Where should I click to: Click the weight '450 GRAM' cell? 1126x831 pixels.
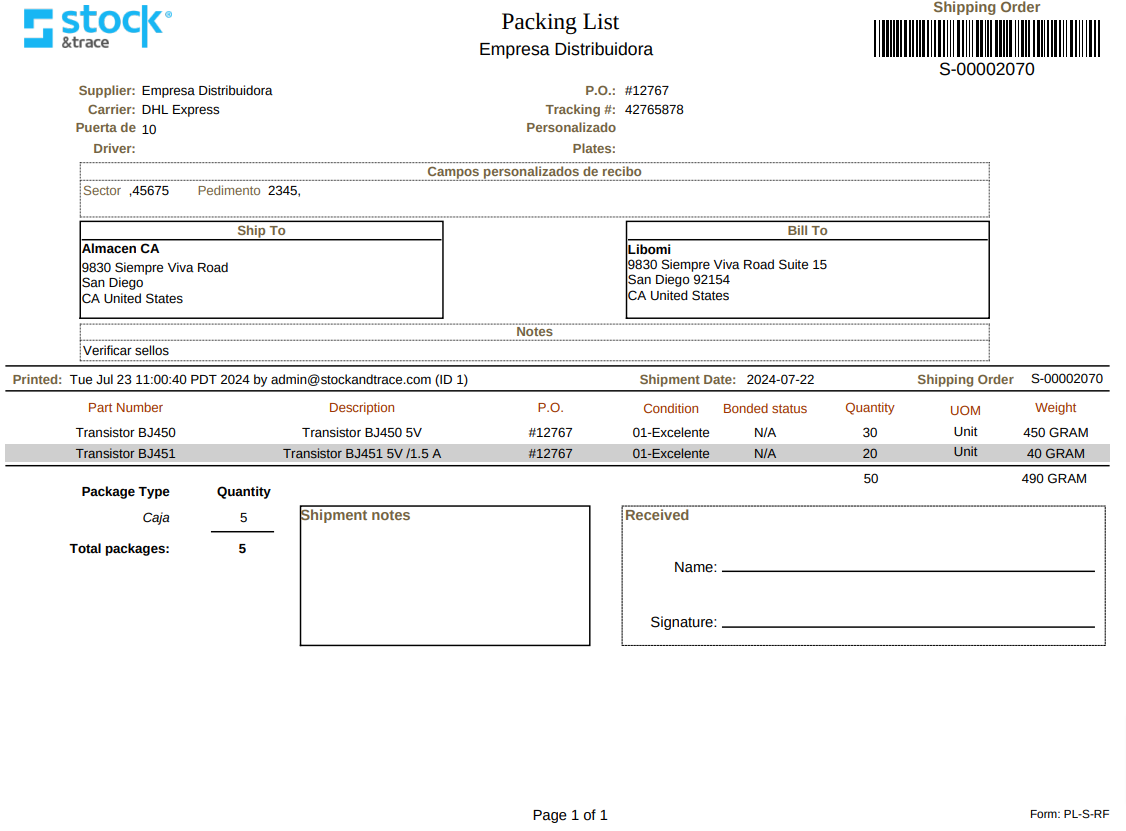[x=1056, y=433]
